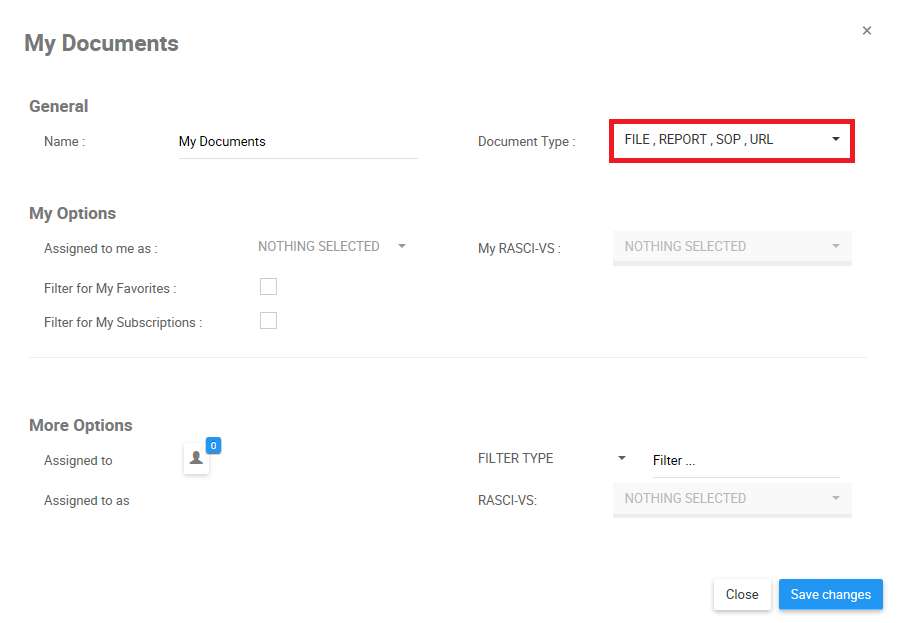Click the Save changes button
The image size is (898, 623).
(830, 594)
